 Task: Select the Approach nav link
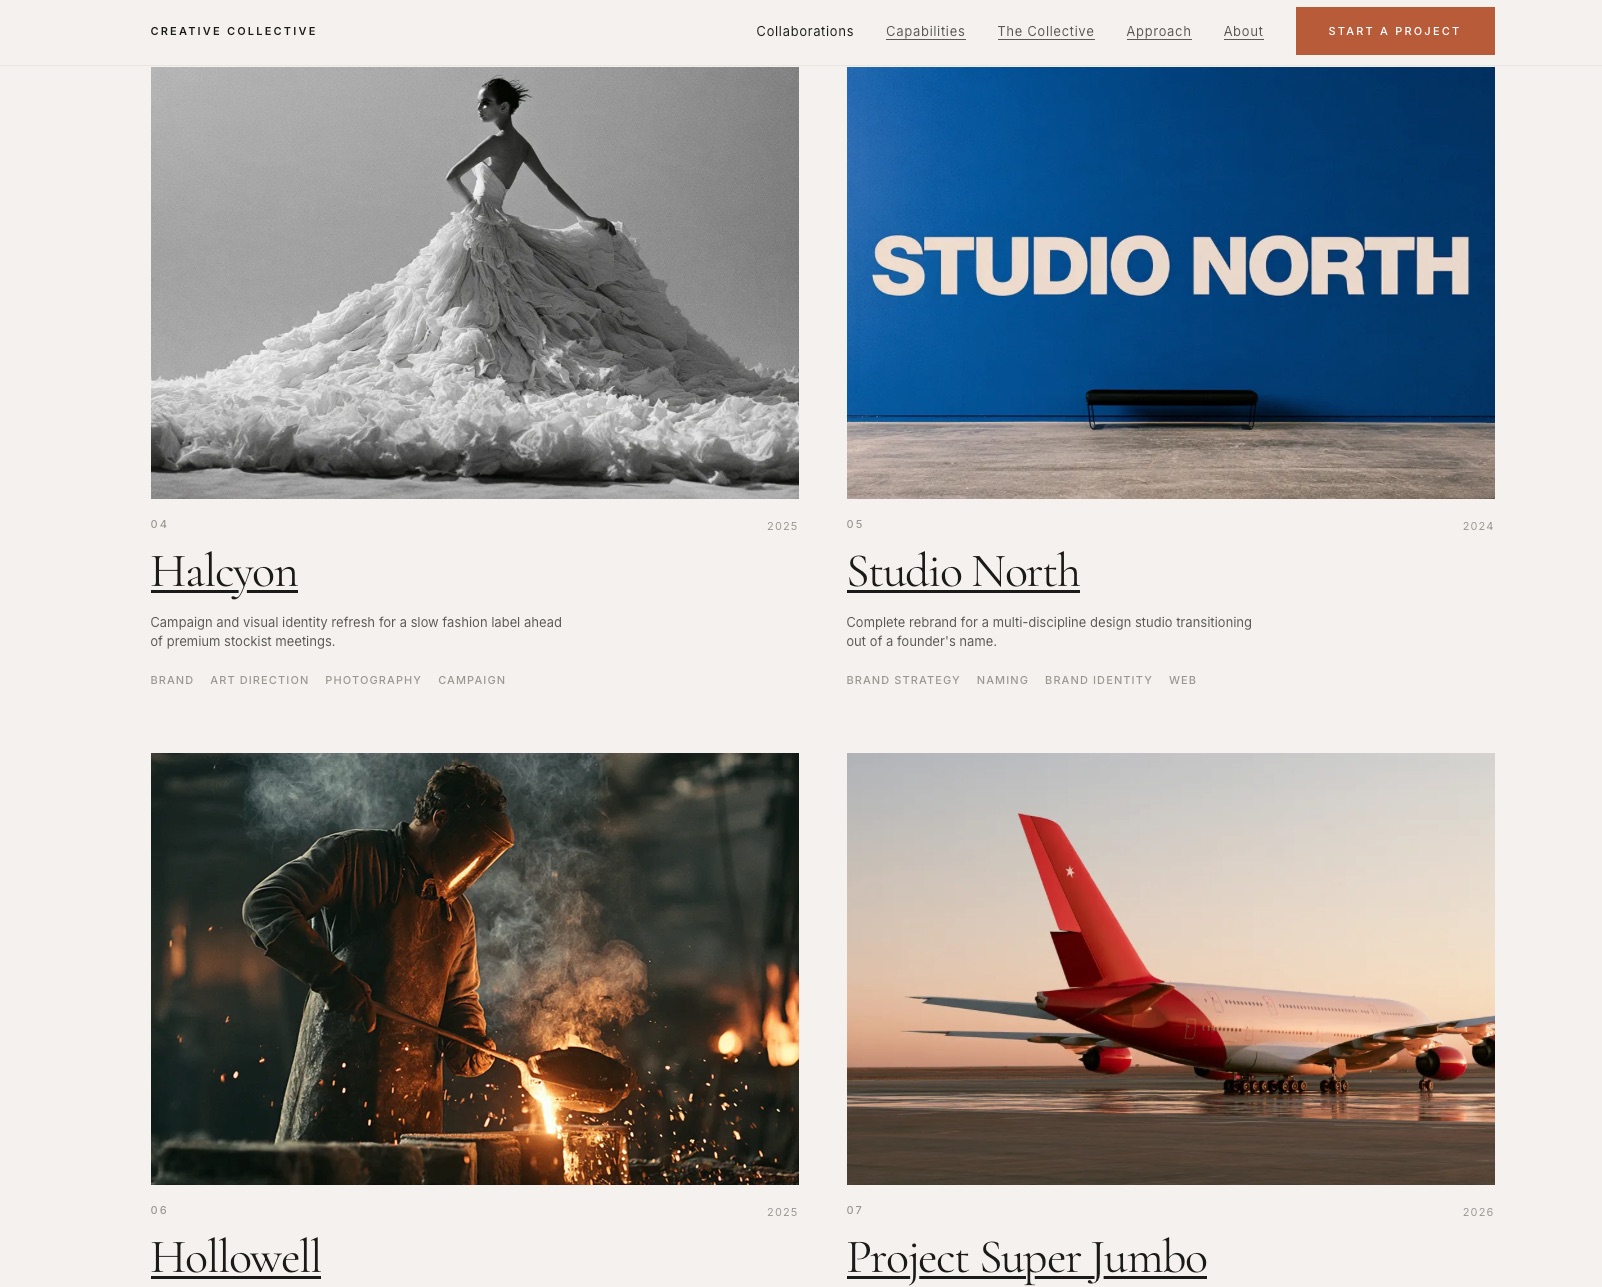(1158, 31)
